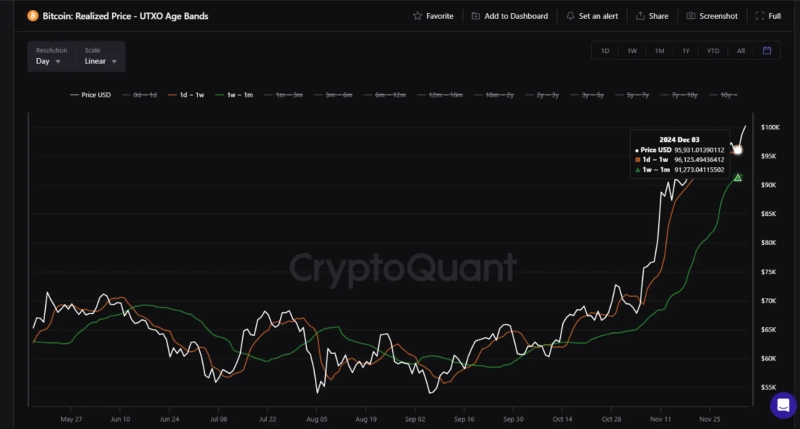This screenshot has height=429, width=800.
Task: Click the Bitcoin logo icon in title
Action: [x=33, y=16]
